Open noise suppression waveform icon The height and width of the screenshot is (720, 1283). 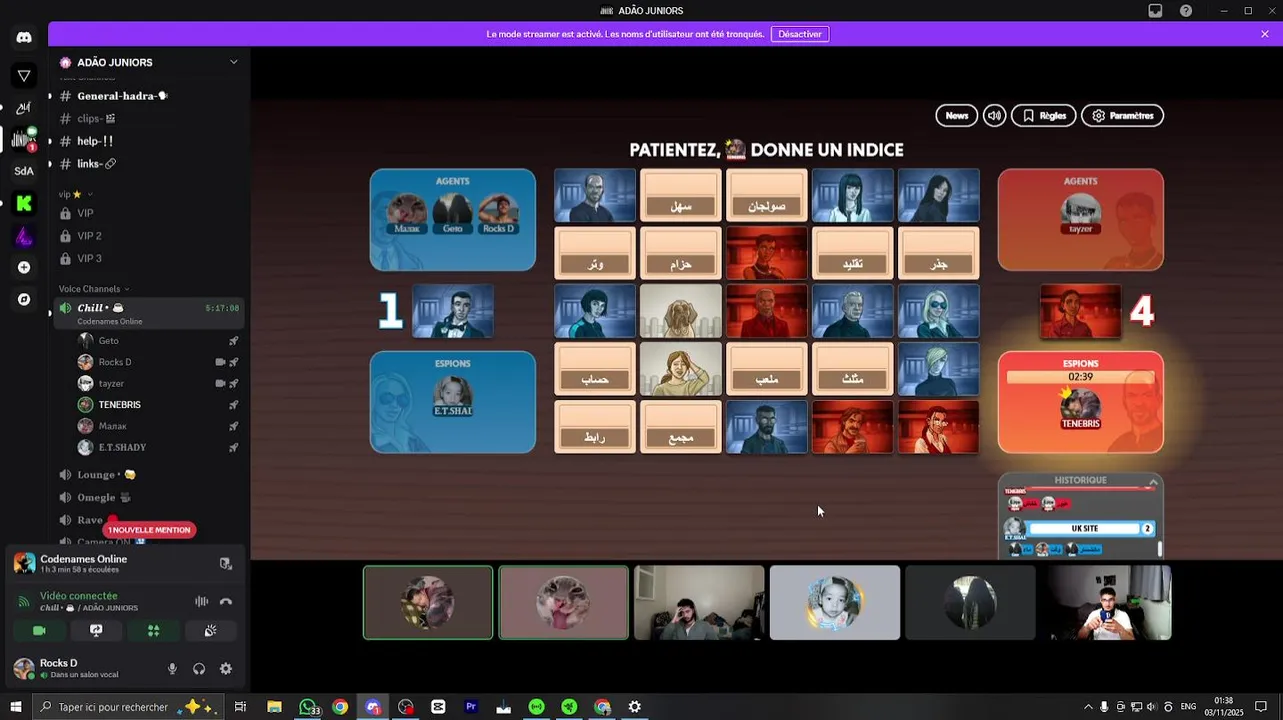tap(201, 601)
